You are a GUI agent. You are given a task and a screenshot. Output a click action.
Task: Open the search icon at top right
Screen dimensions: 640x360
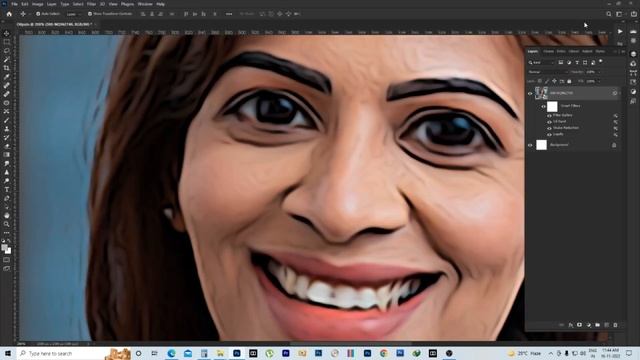609,14
